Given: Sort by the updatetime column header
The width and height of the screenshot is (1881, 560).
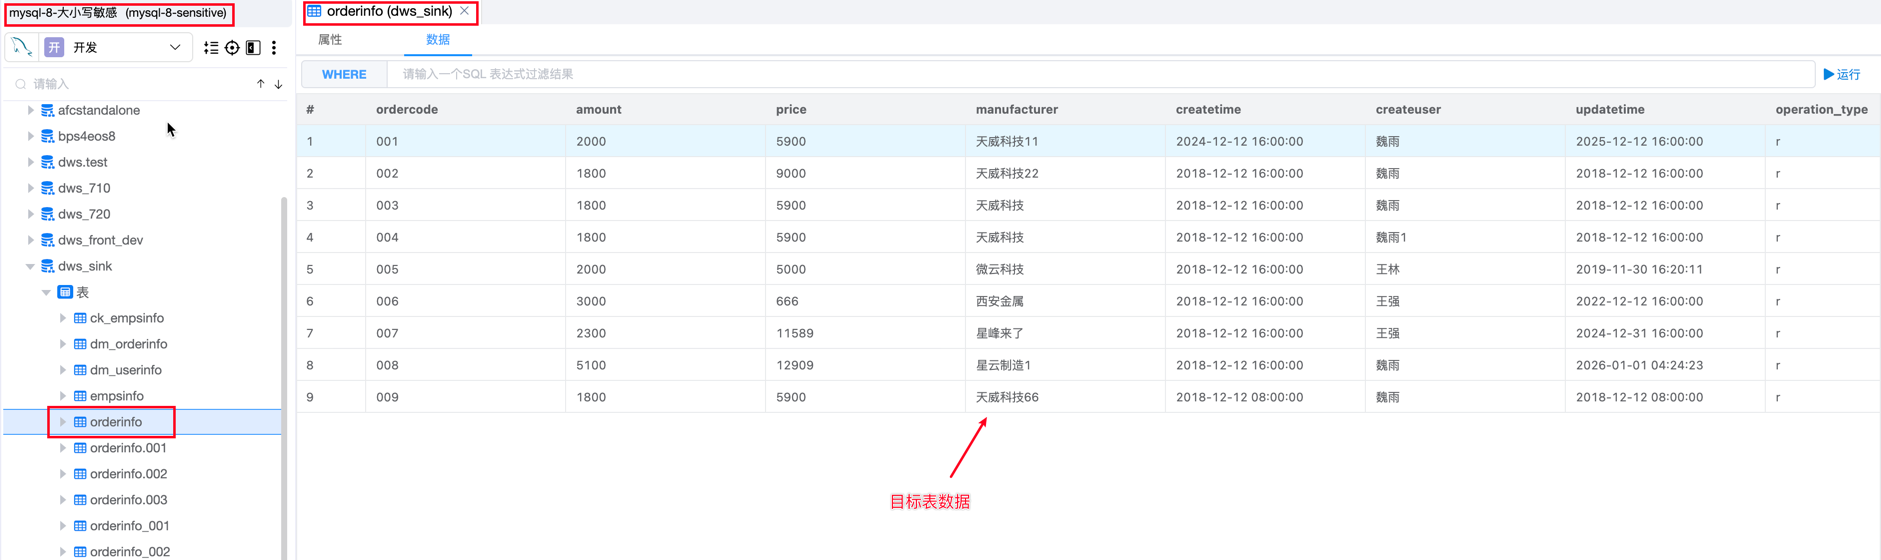Looking at the screenshot, I should click(1610, 109).
